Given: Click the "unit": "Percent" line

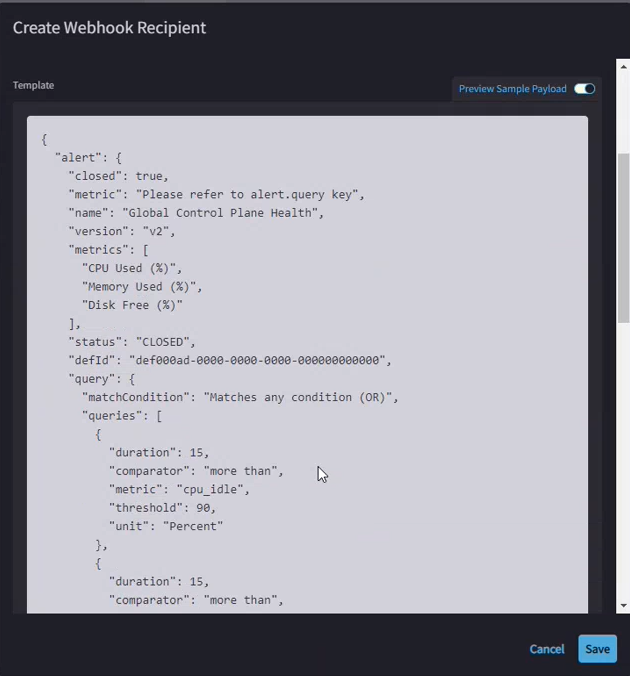Looking at the screenshot, I should 166,526.
